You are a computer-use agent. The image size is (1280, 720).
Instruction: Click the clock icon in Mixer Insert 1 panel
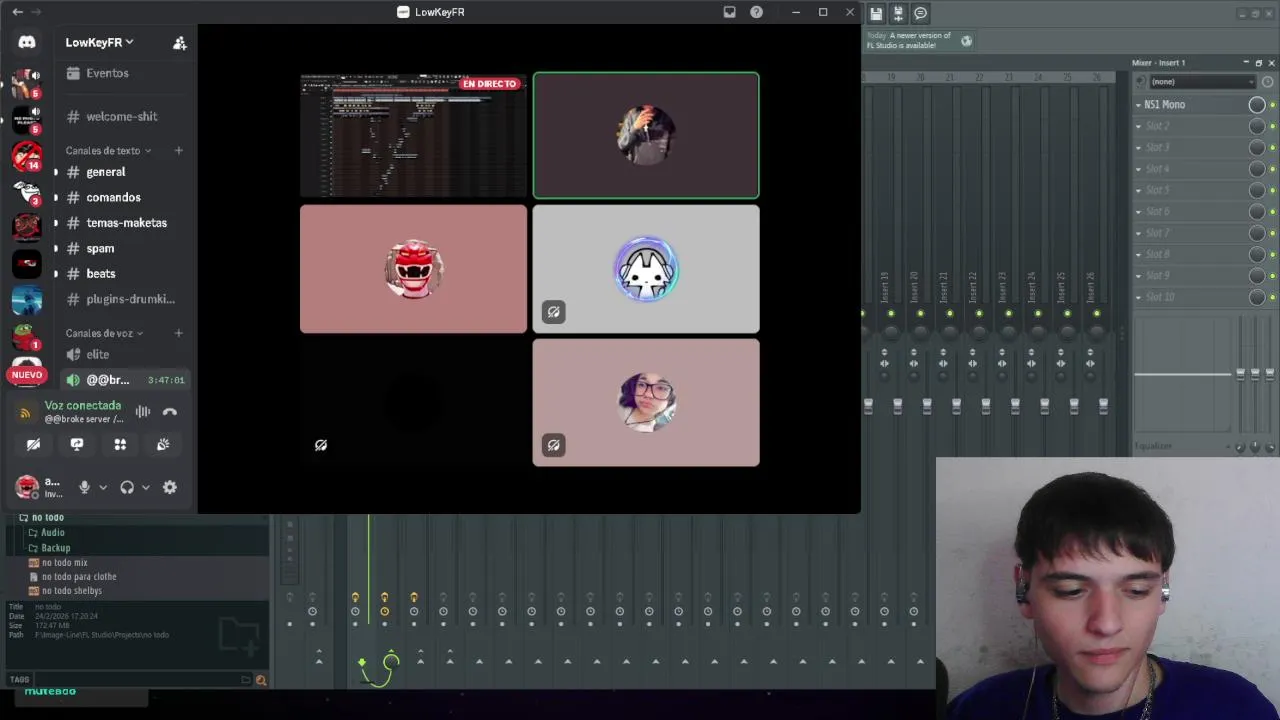[x=1267, y=82]
